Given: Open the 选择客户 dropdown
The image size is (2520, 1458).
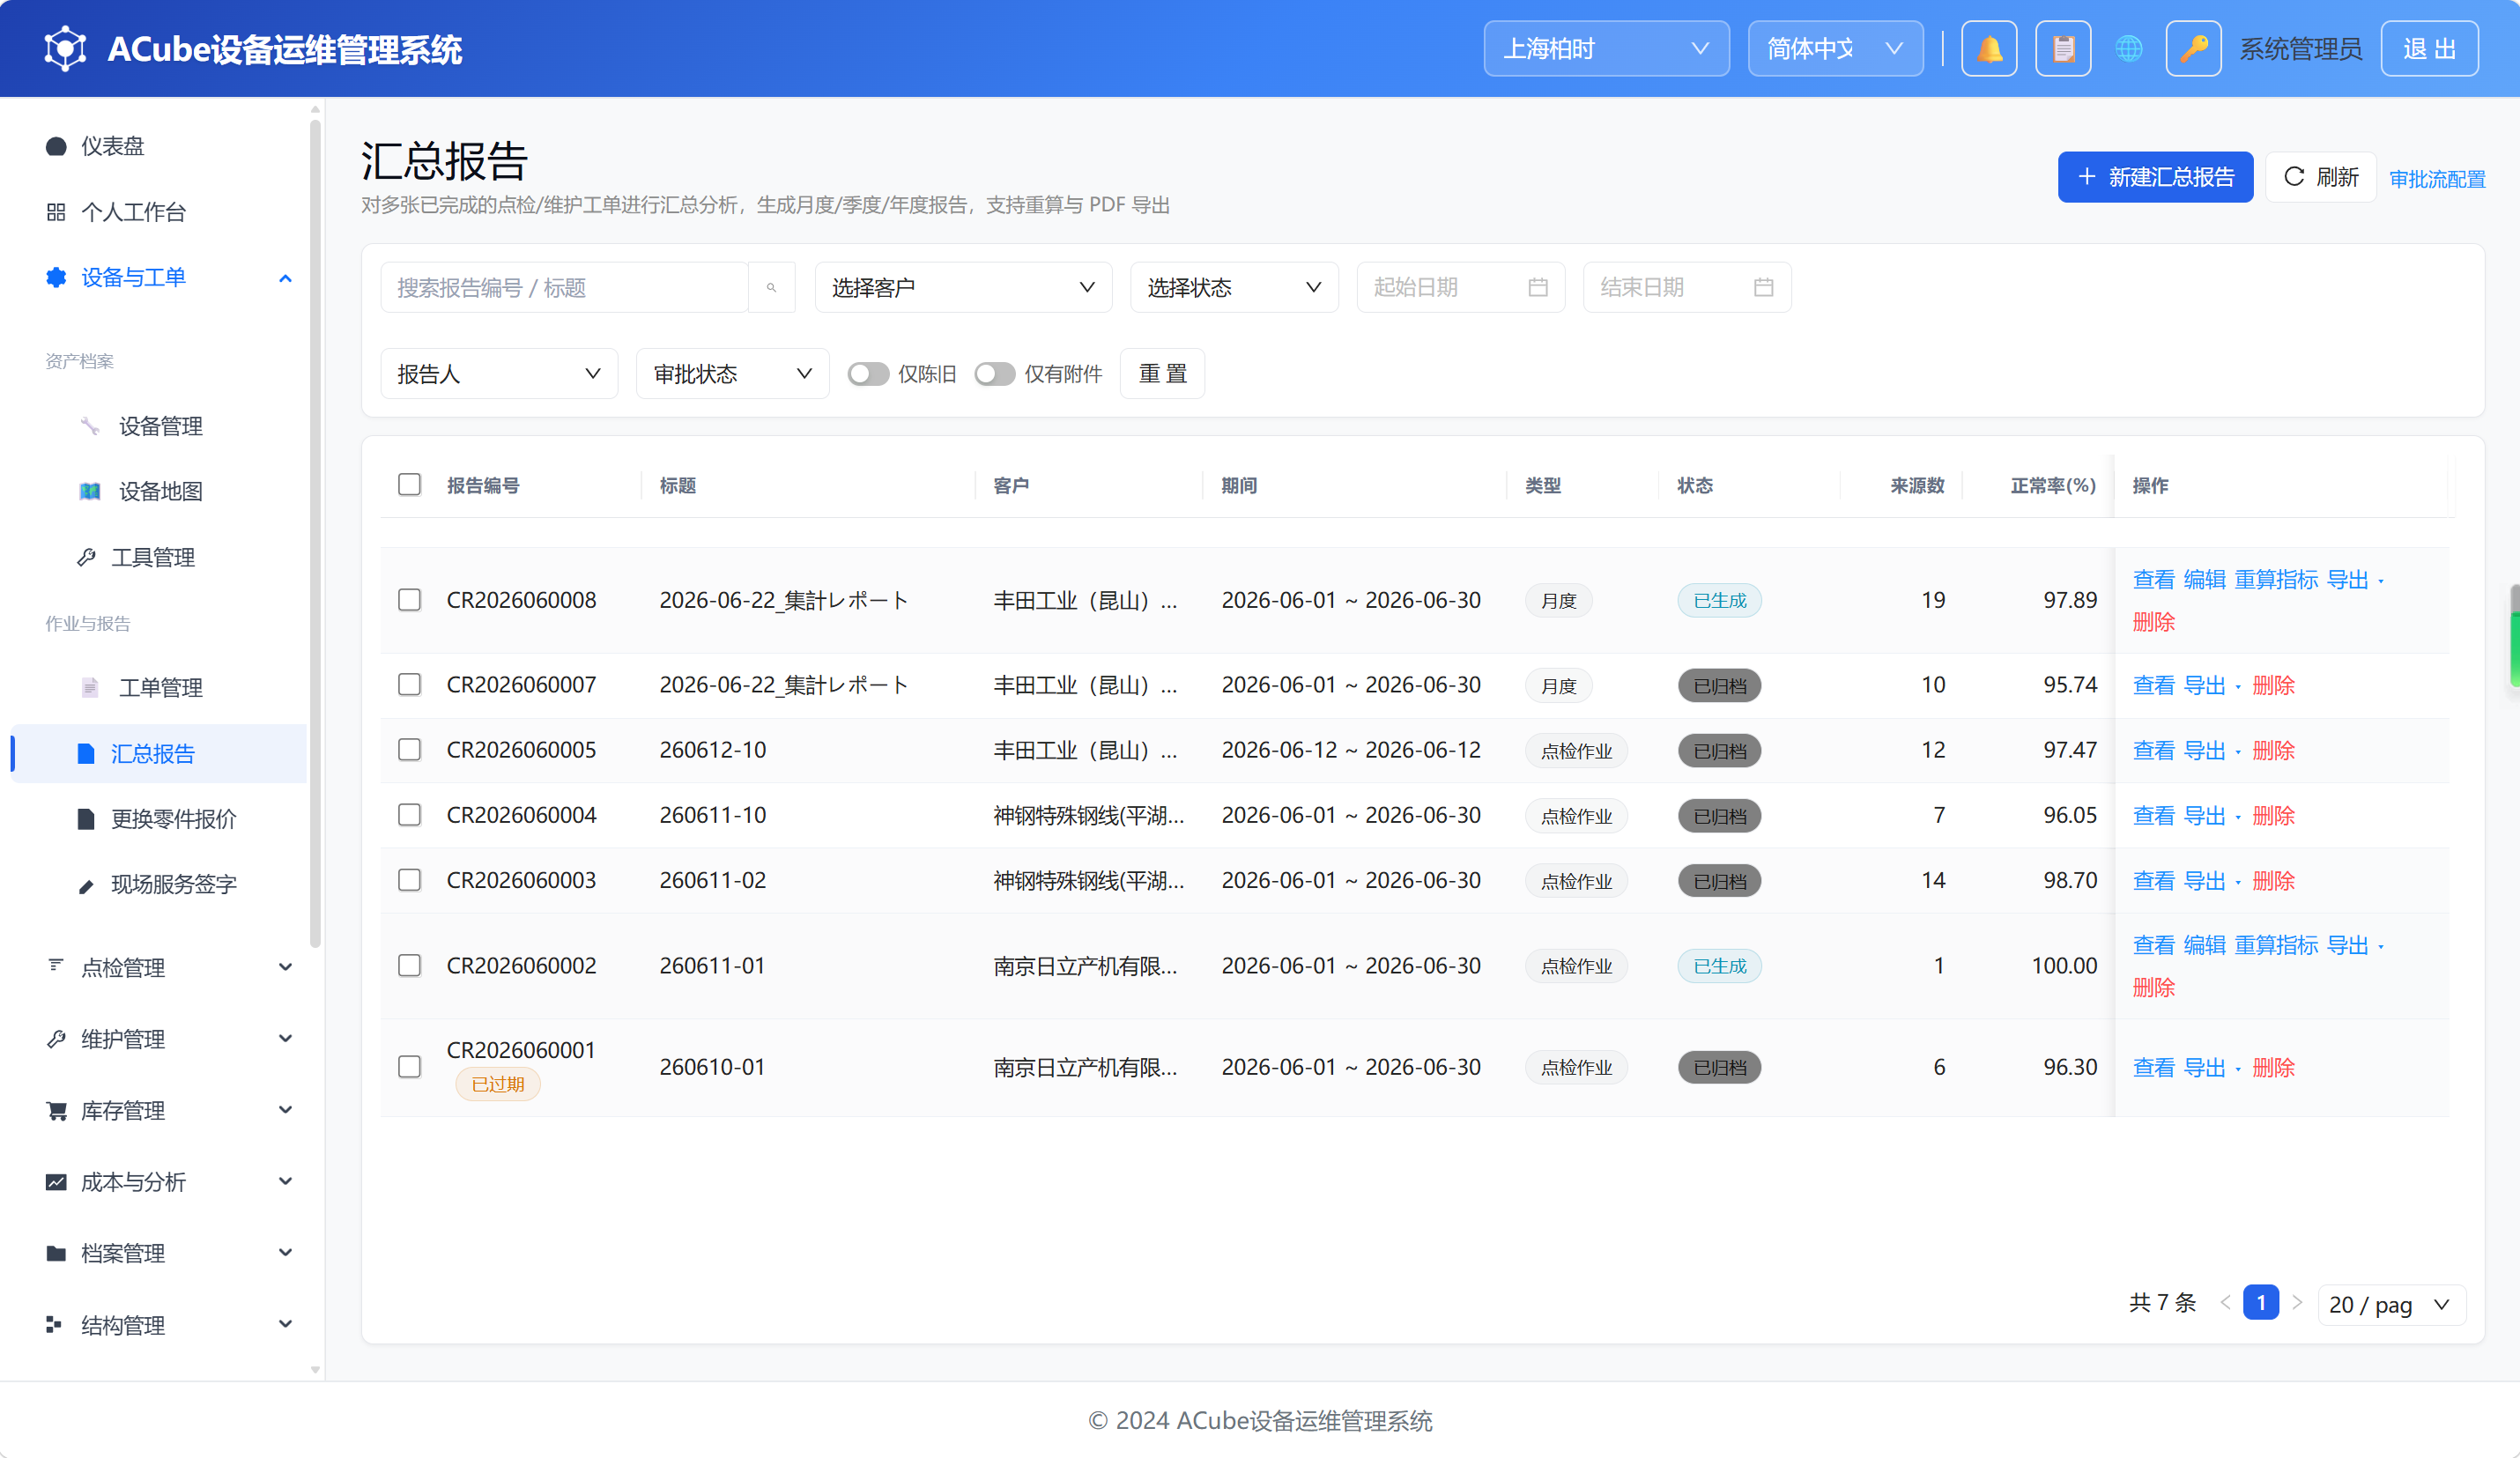Looking at the screenshot, I should pos(963,288).
